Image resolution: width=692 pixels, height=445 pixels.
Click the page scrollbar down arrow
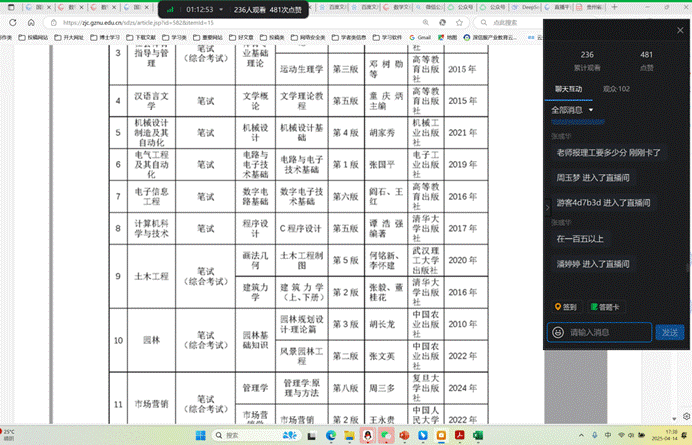pyautogui.click(x=674, y=419)
